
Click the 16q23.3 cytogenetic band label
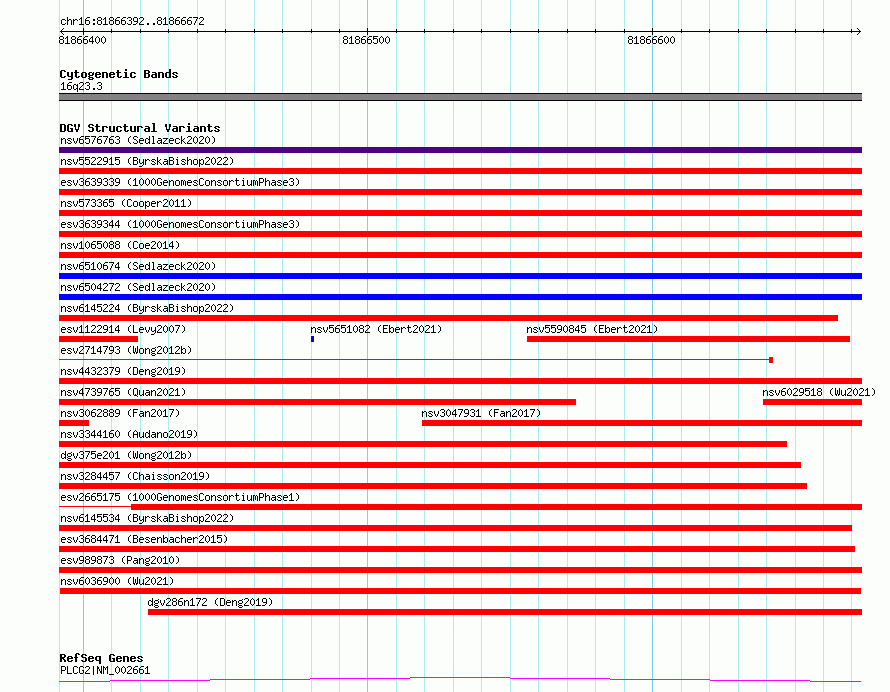point(81,86)
